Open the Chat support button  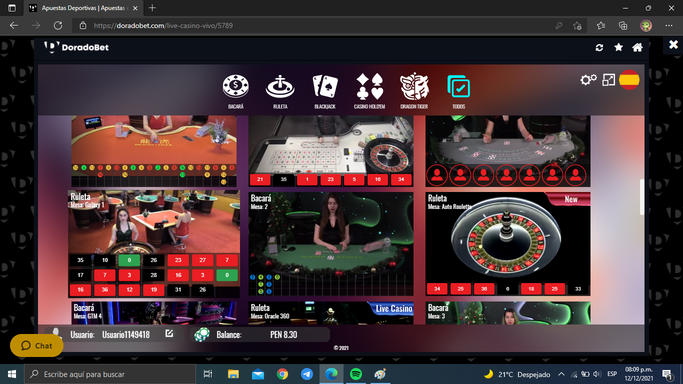[37, 346]
